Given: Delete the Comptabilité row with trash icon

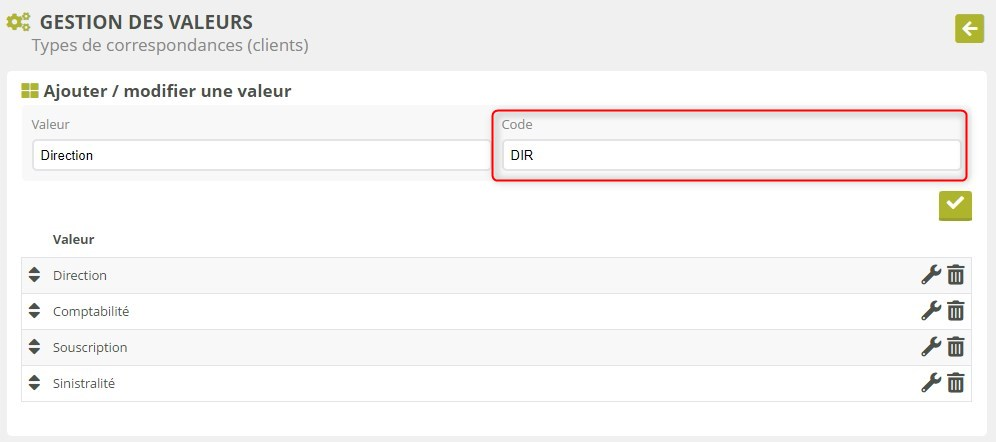Looking at the screenshot, I should click(956, 311).
